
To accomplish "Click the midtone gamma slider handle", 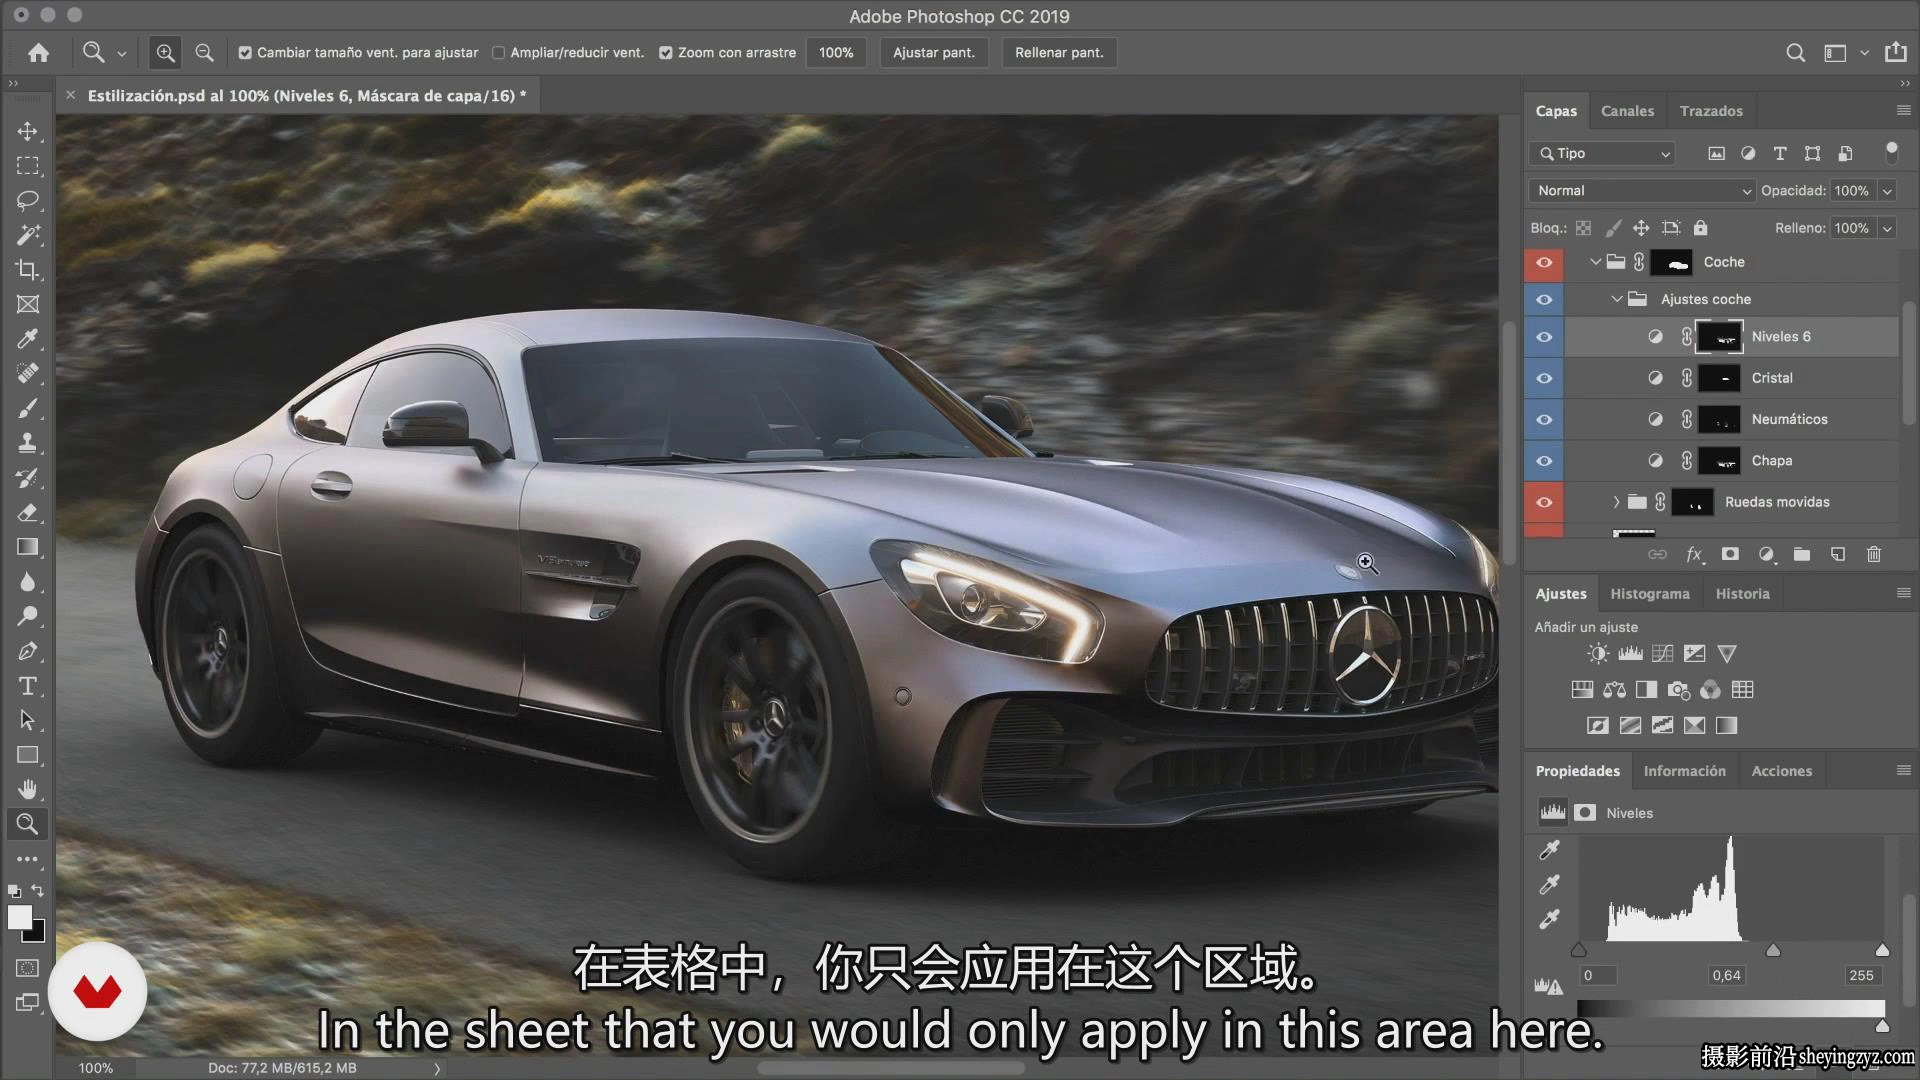I will click(1773, 950).
